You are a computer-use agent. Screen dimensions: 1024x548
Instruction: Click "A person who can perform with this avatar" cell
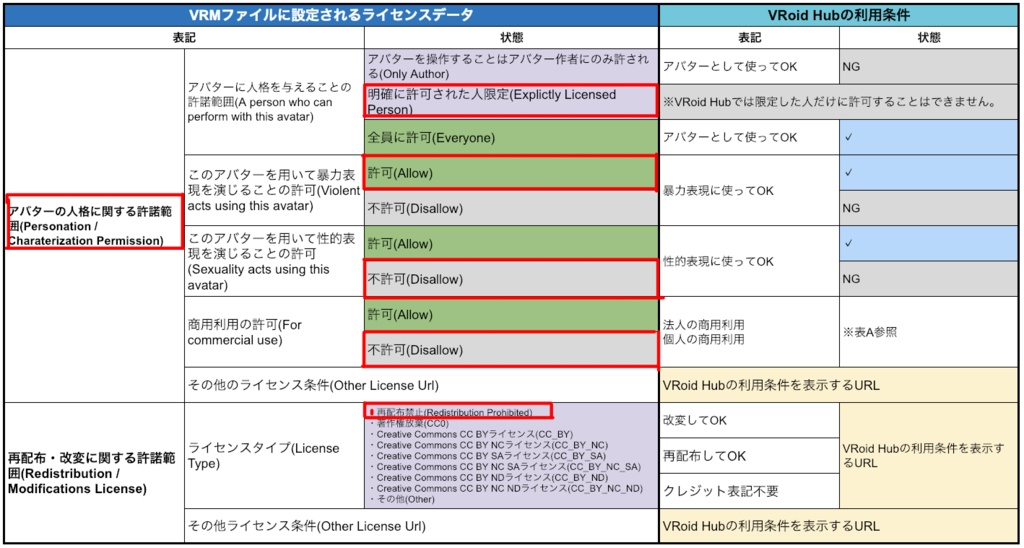pyautogui.click(x=274, y=102)
